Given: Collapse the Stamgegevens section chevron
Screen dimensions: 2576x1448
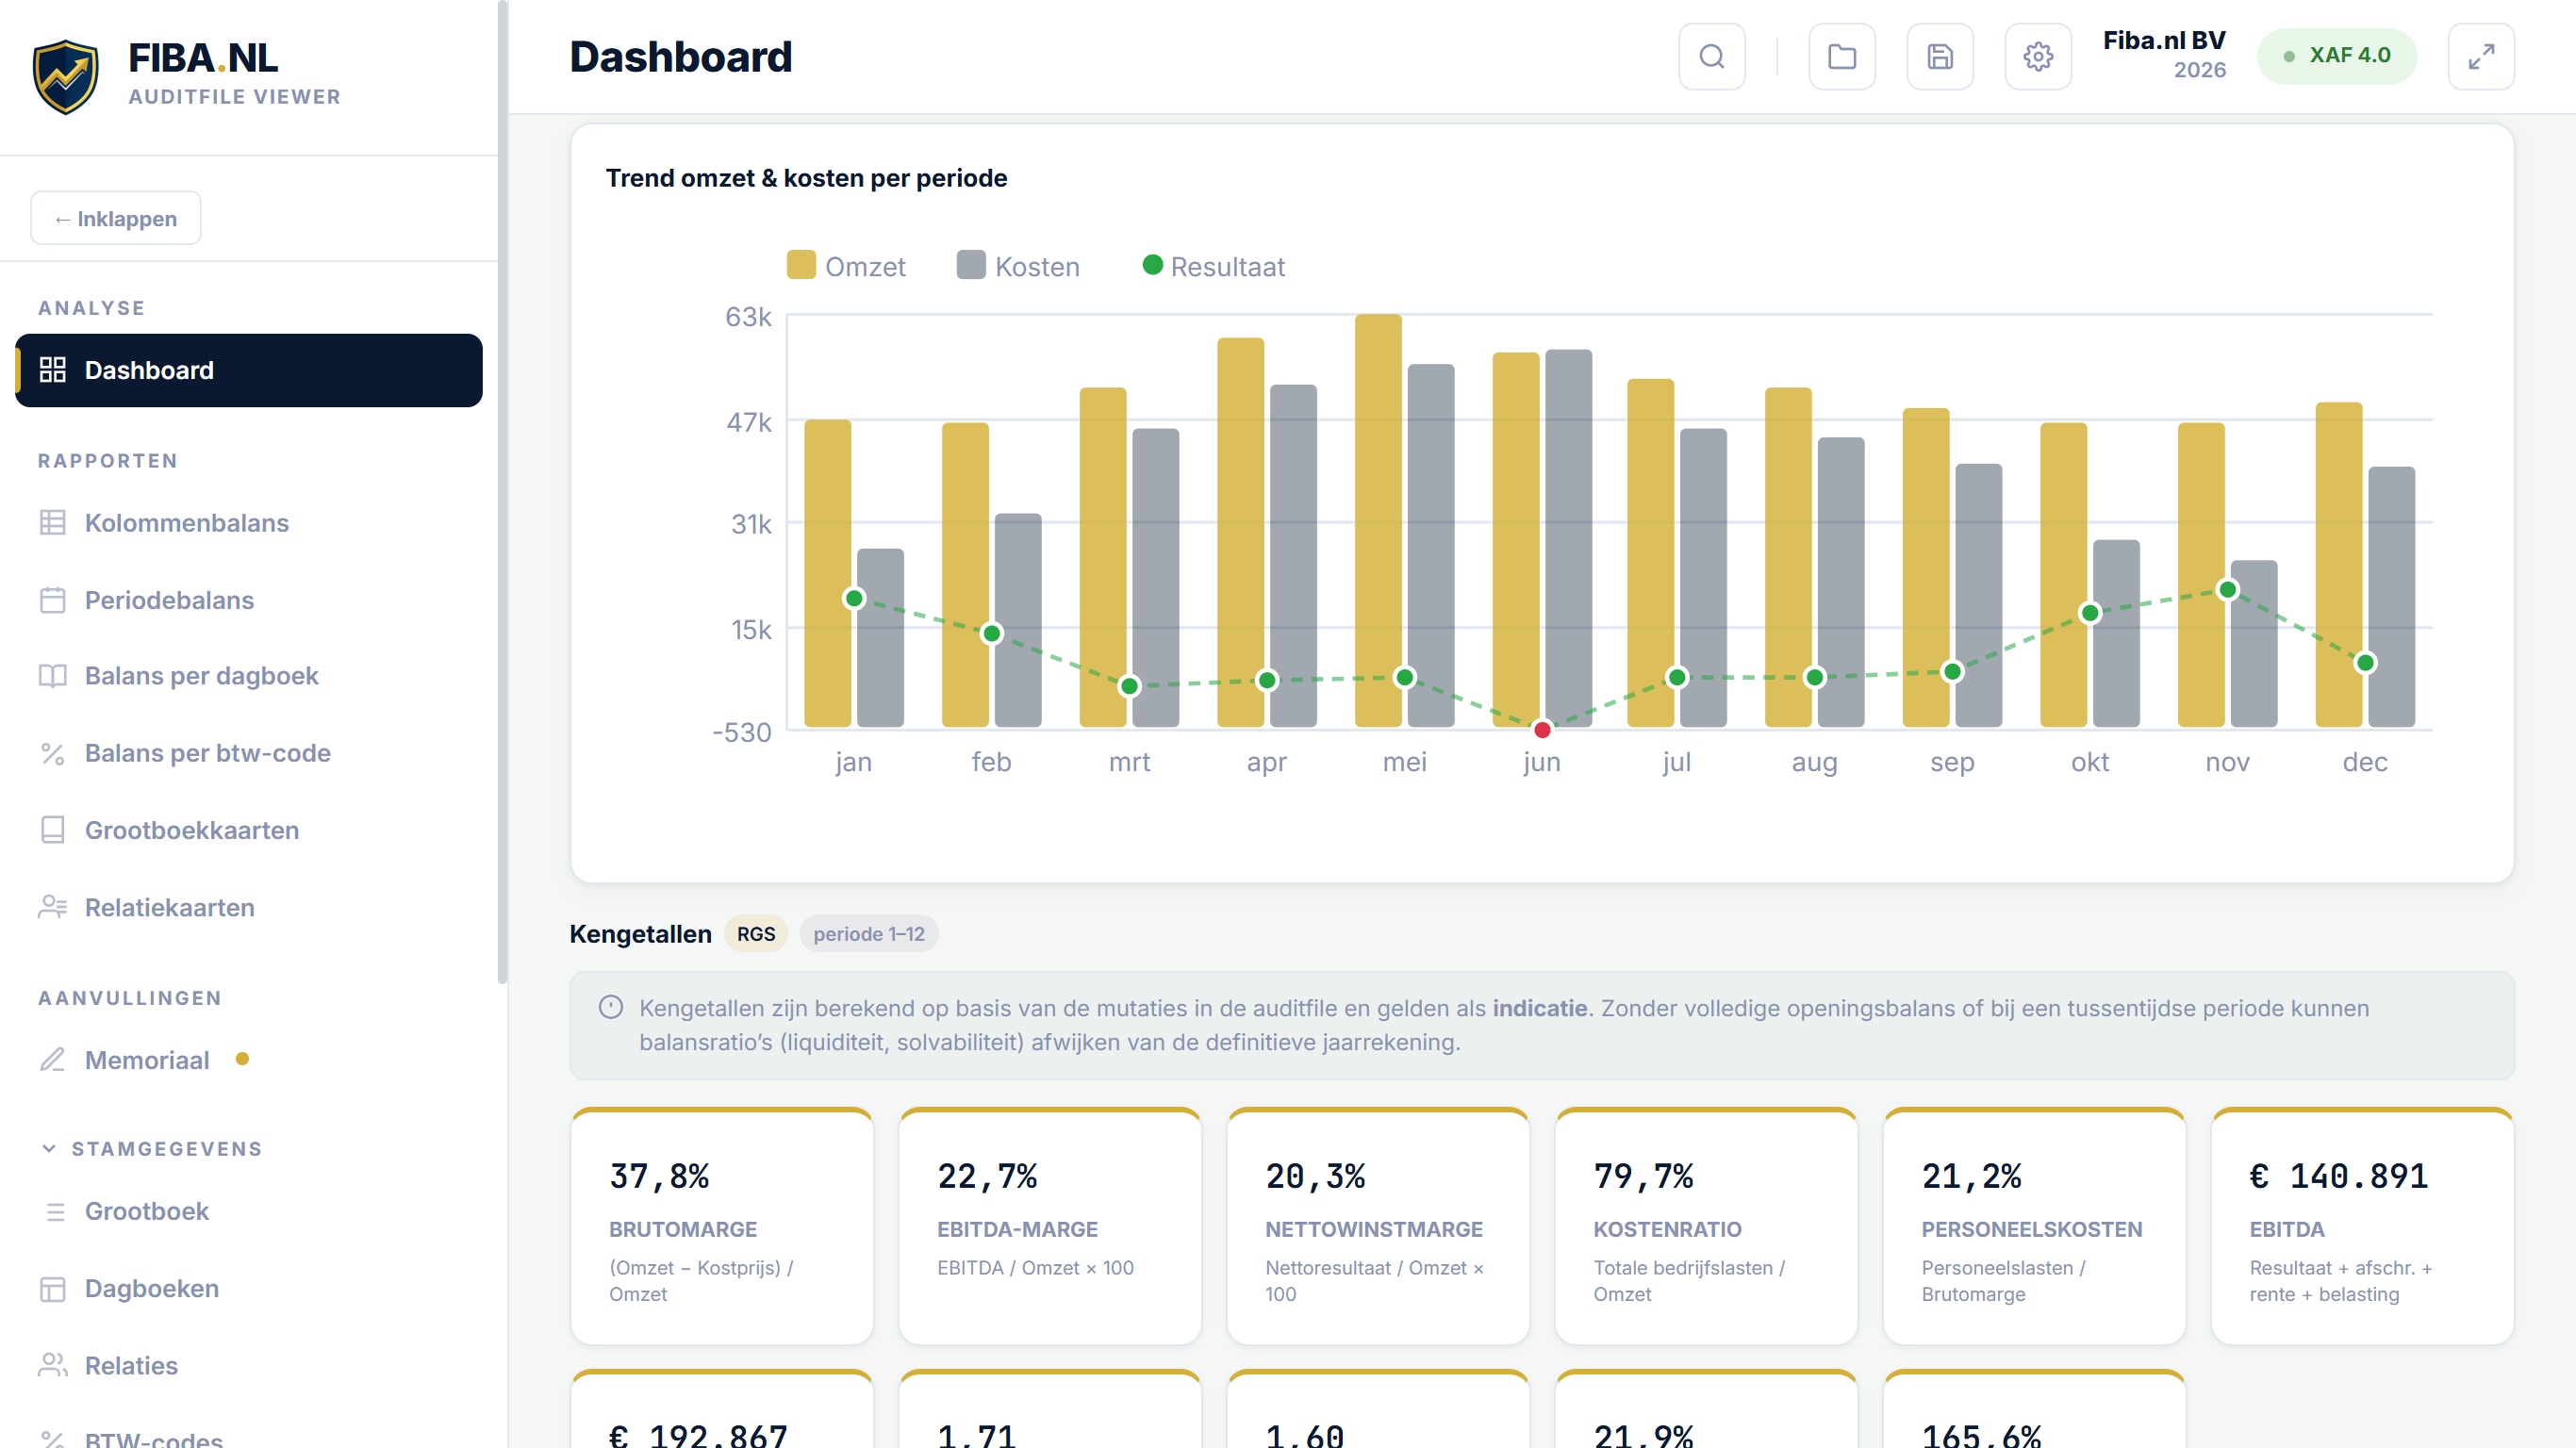Looking at the screenshot, I should point(49,1148).
